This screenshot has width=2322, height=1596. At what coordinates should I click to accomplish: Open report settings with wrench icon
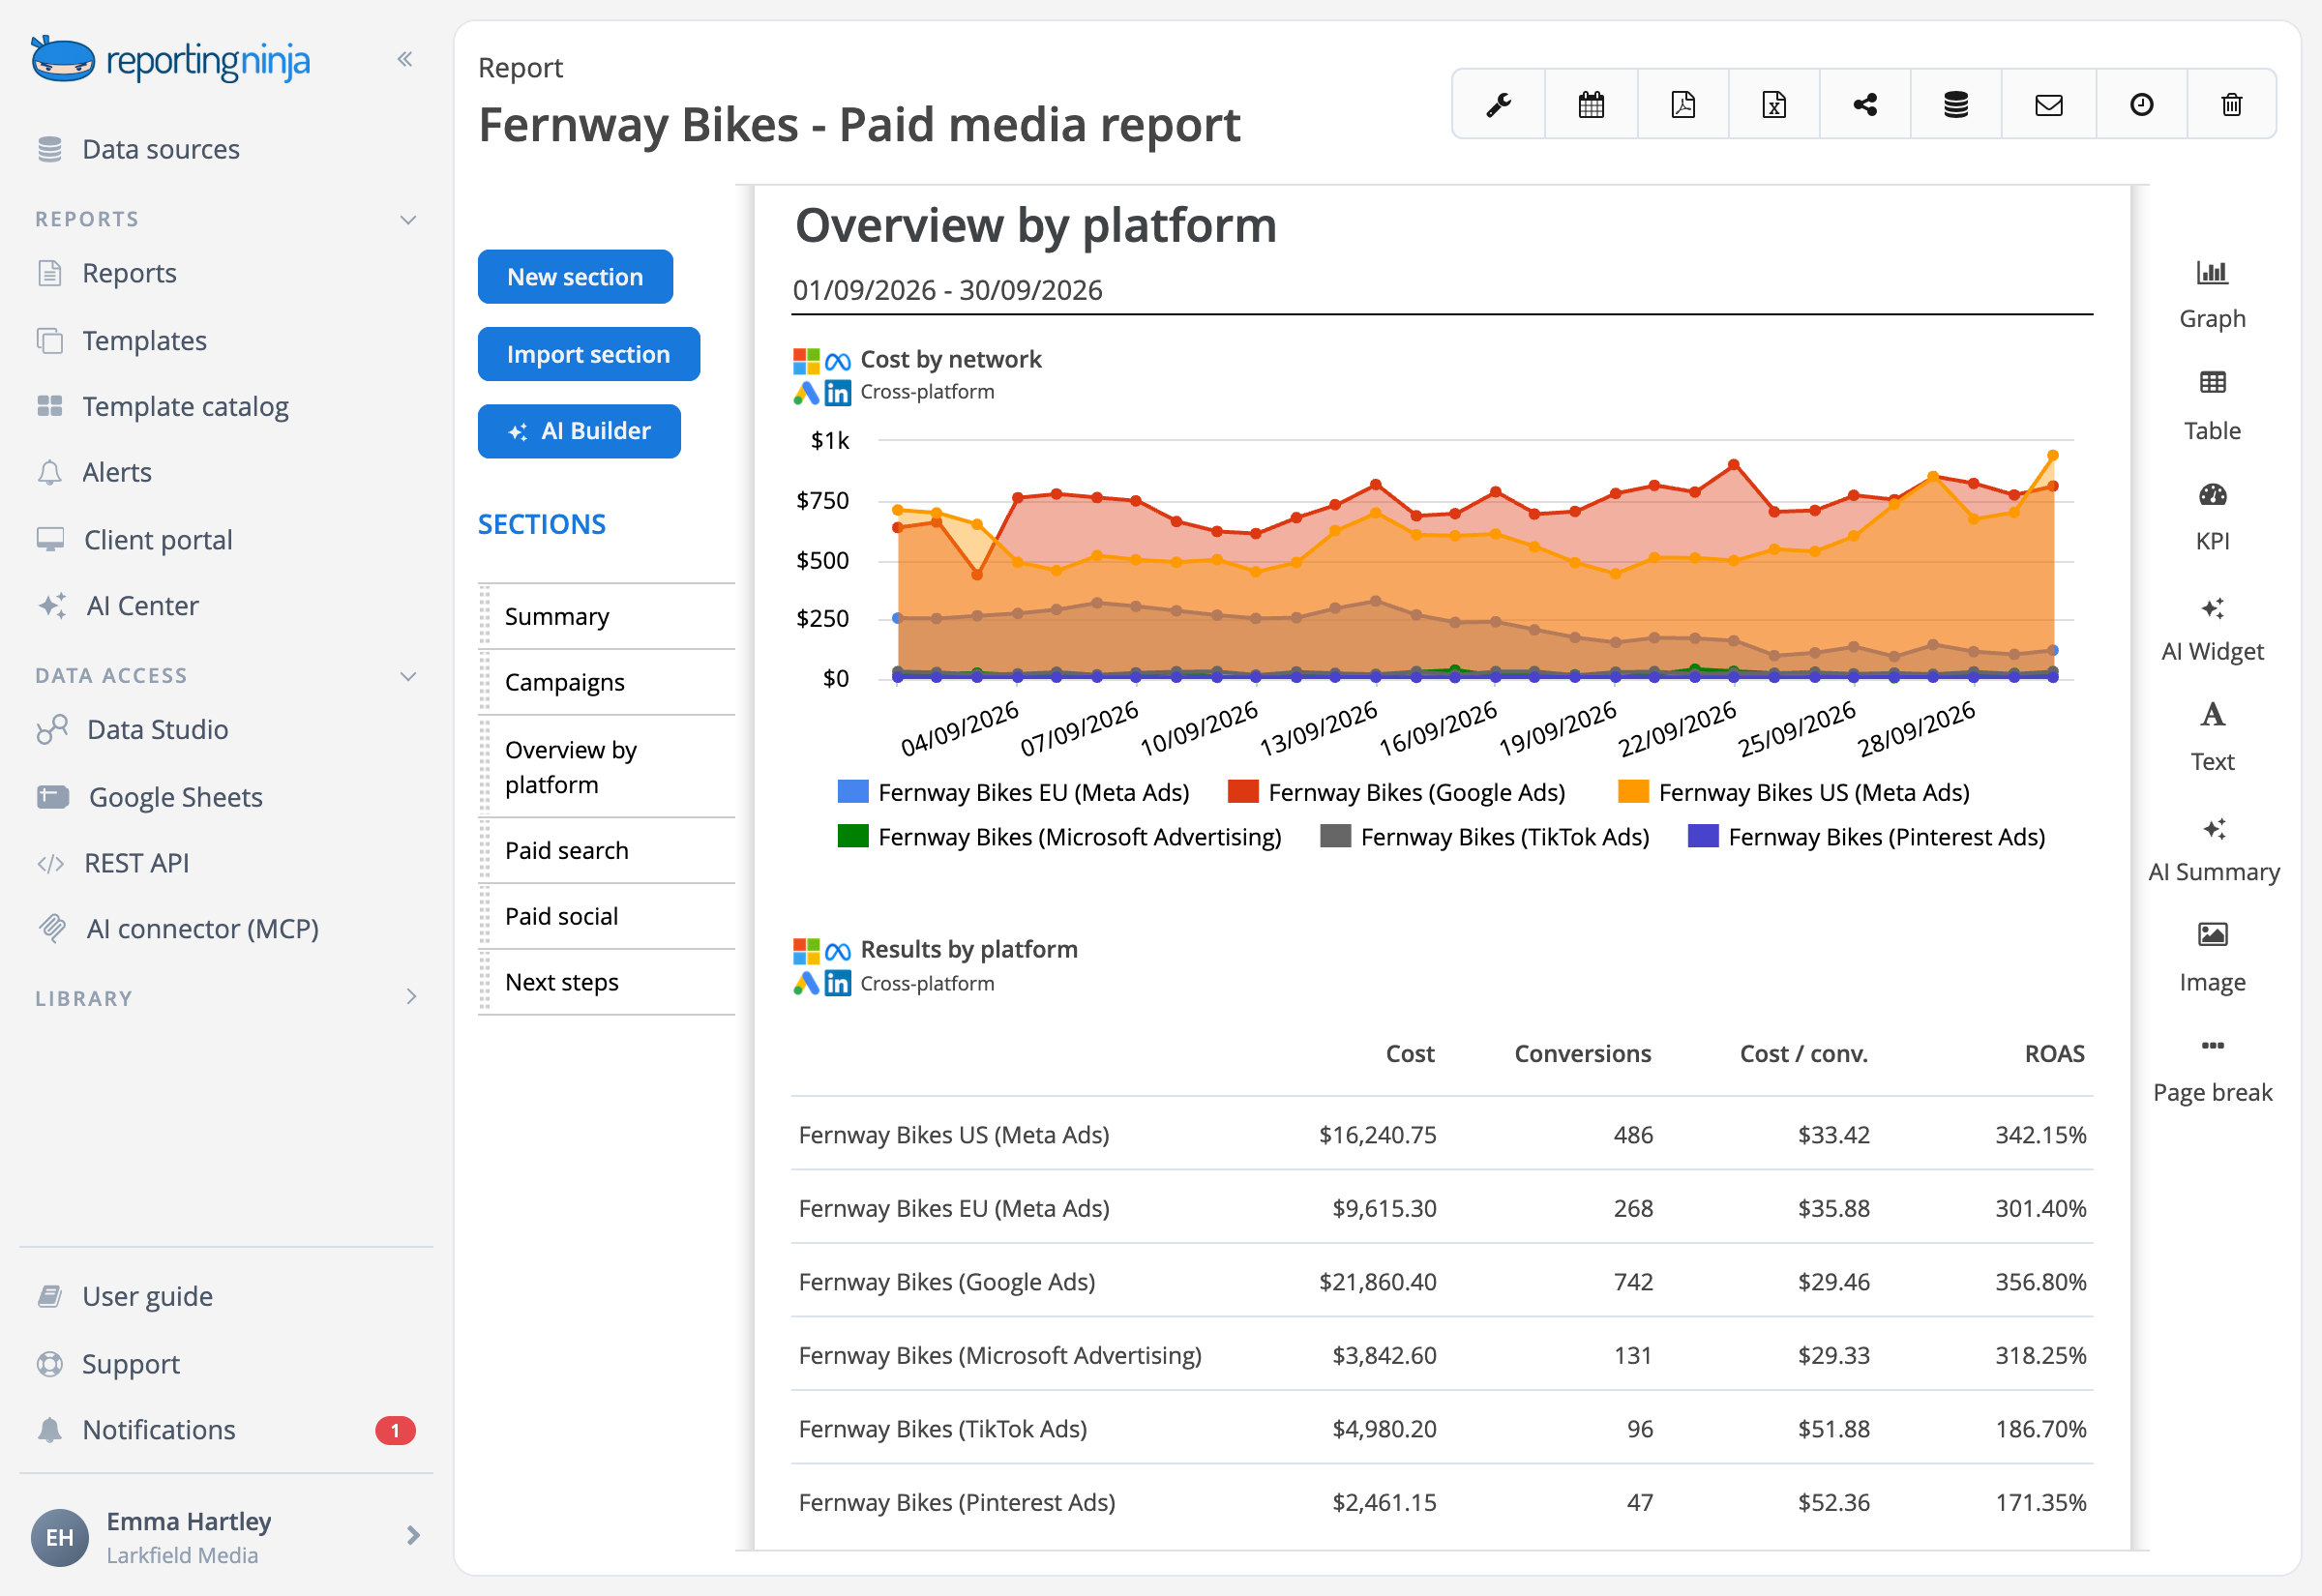point(1498,104)
